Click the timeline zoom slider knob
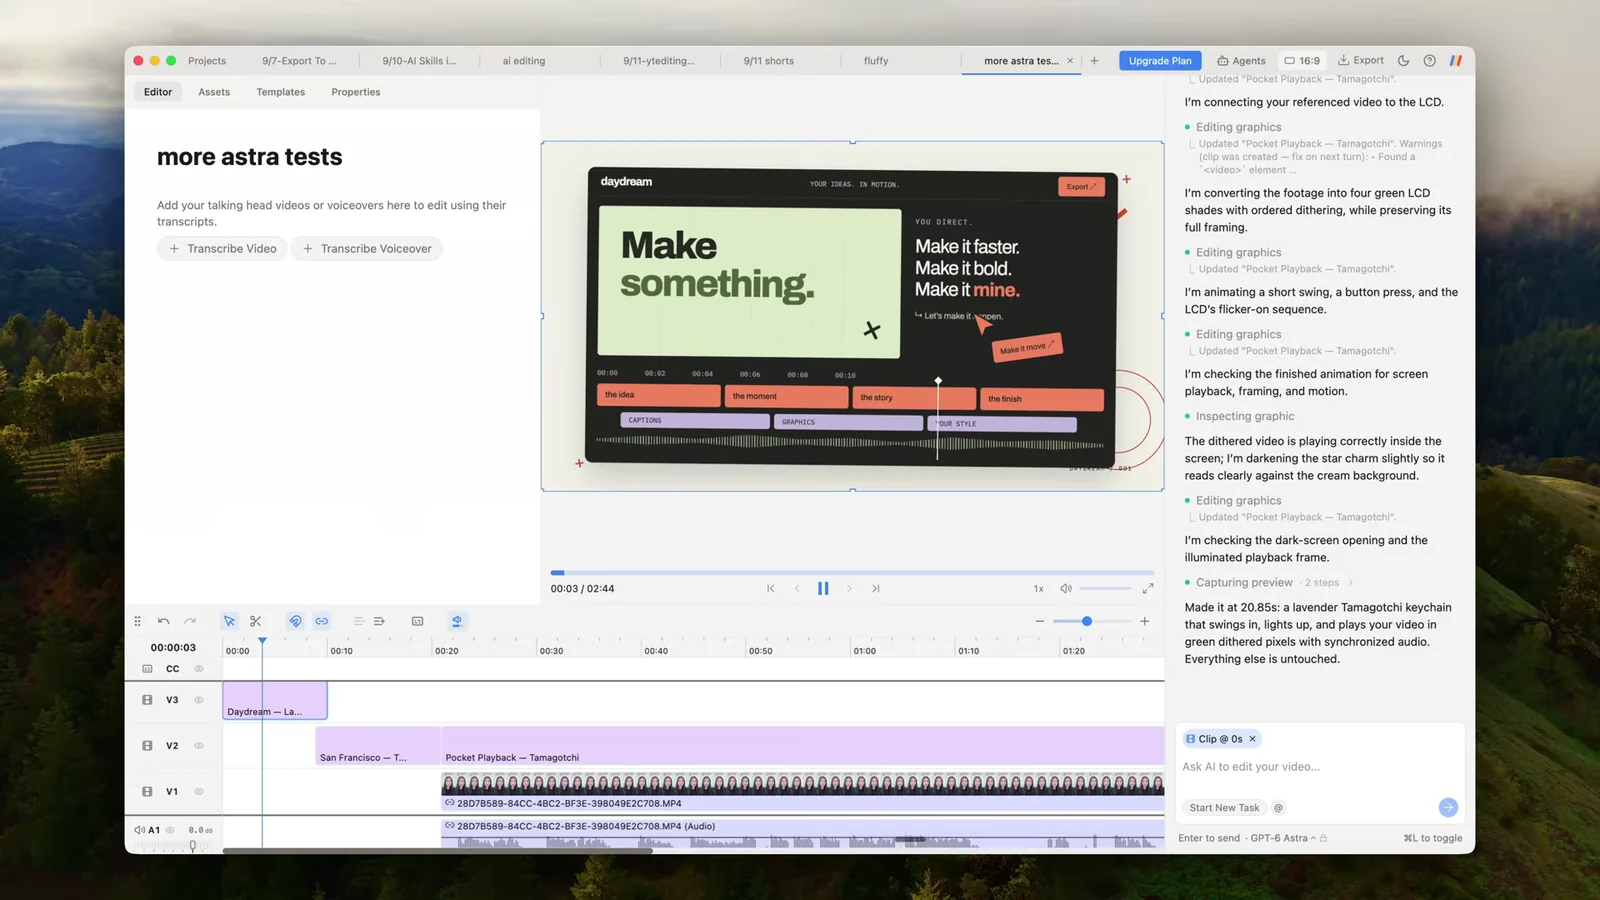The image size is (1600, 900). 1087,621
